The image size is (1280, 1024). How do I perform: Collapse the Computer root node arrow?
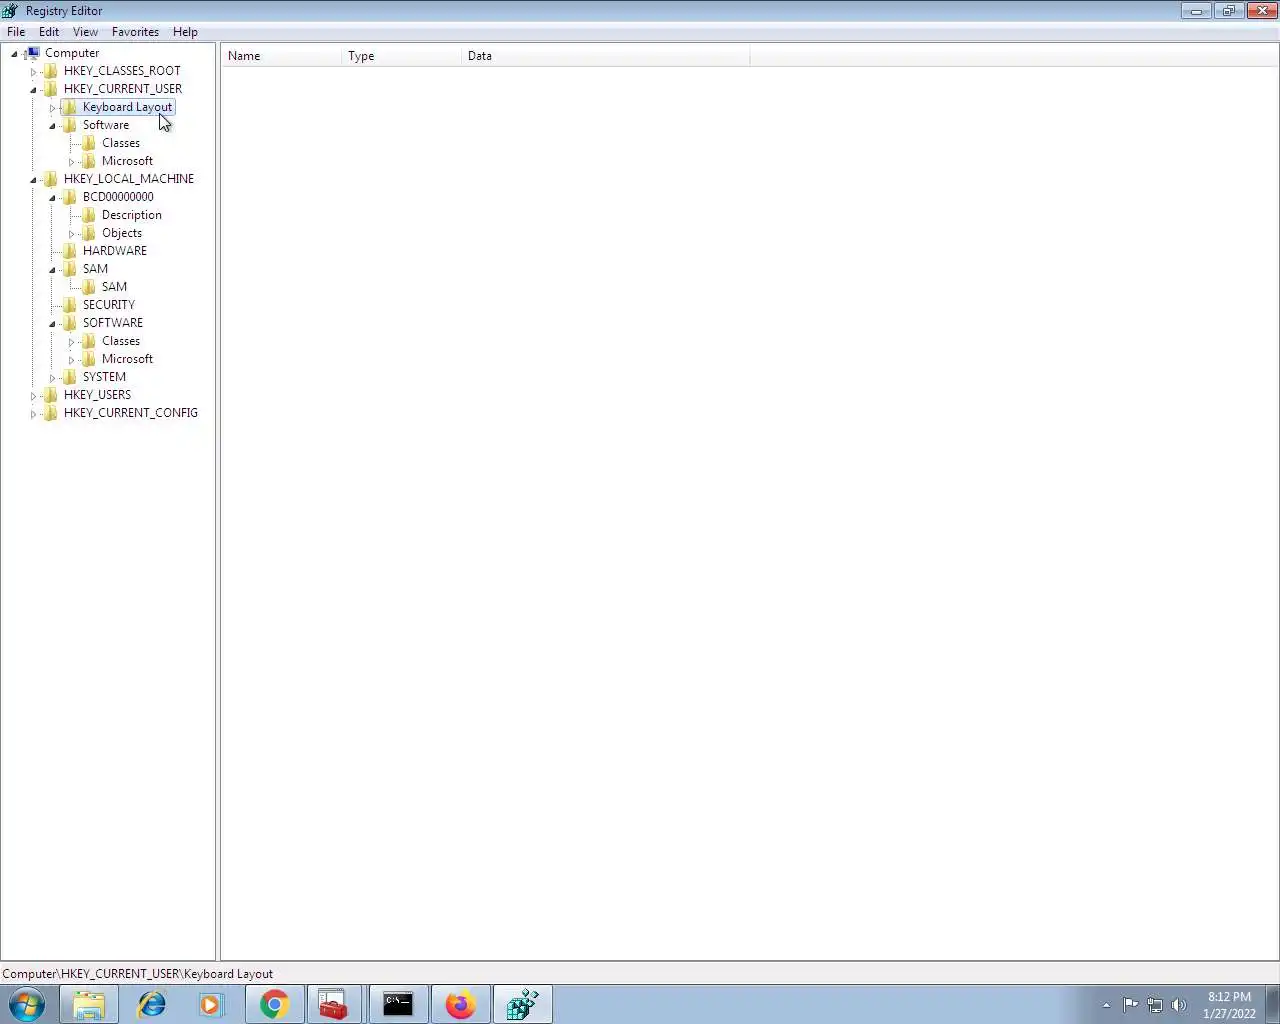tap(14, 54)
